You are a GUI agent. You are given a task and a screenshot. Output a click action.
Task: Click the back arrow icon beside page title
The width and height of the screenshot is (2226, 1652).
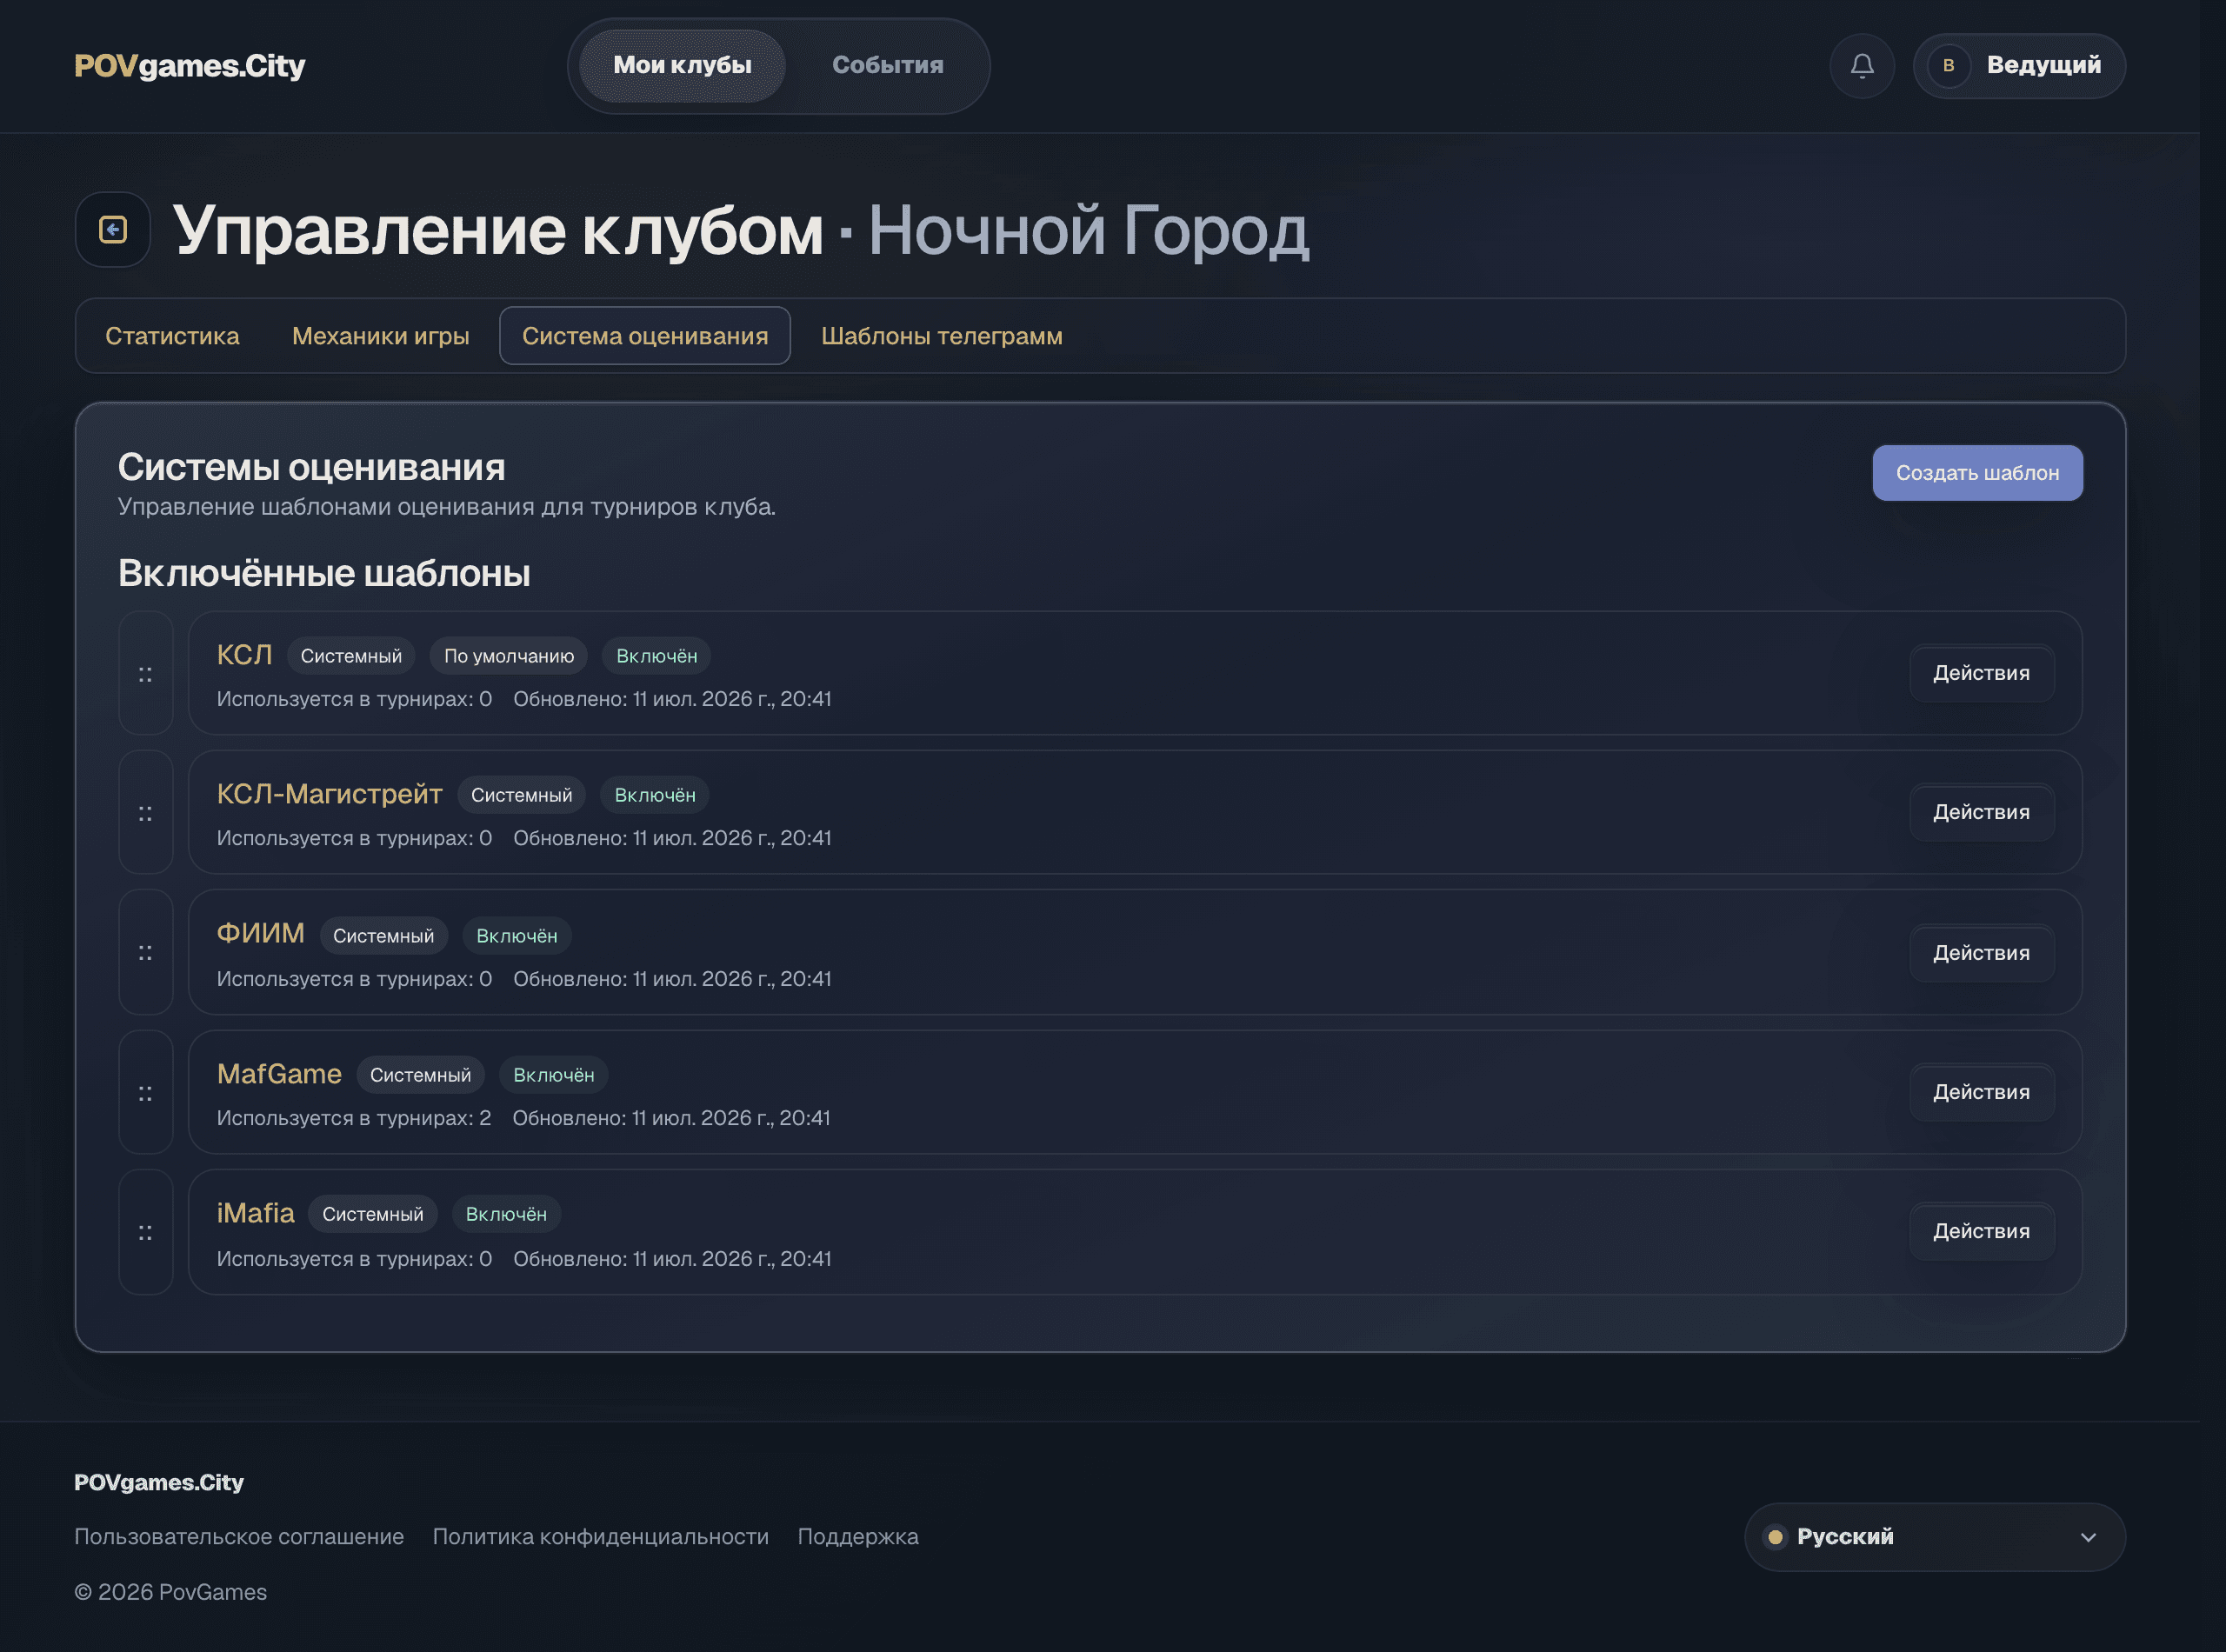click(113, 230)
